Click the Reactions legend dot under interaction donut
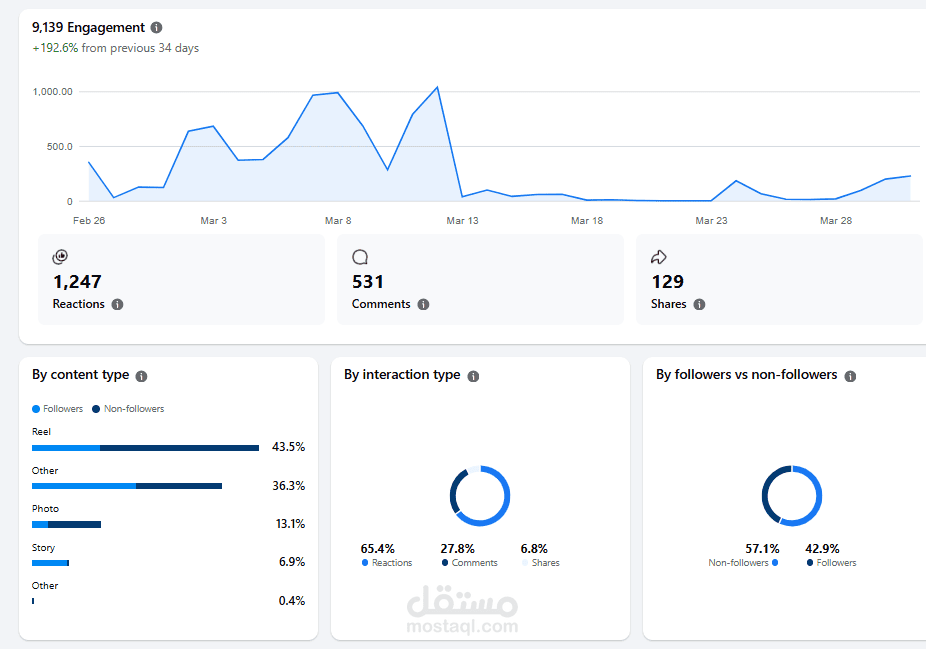926x649 pixels. (x=365, y=563)
